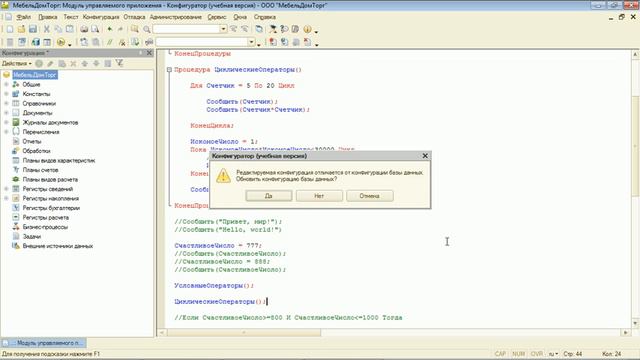This screenshot has height=360, width=640.
Task: Collapse the ЦиклическиеОператоры procedure block
Action: tap(169, 70)
